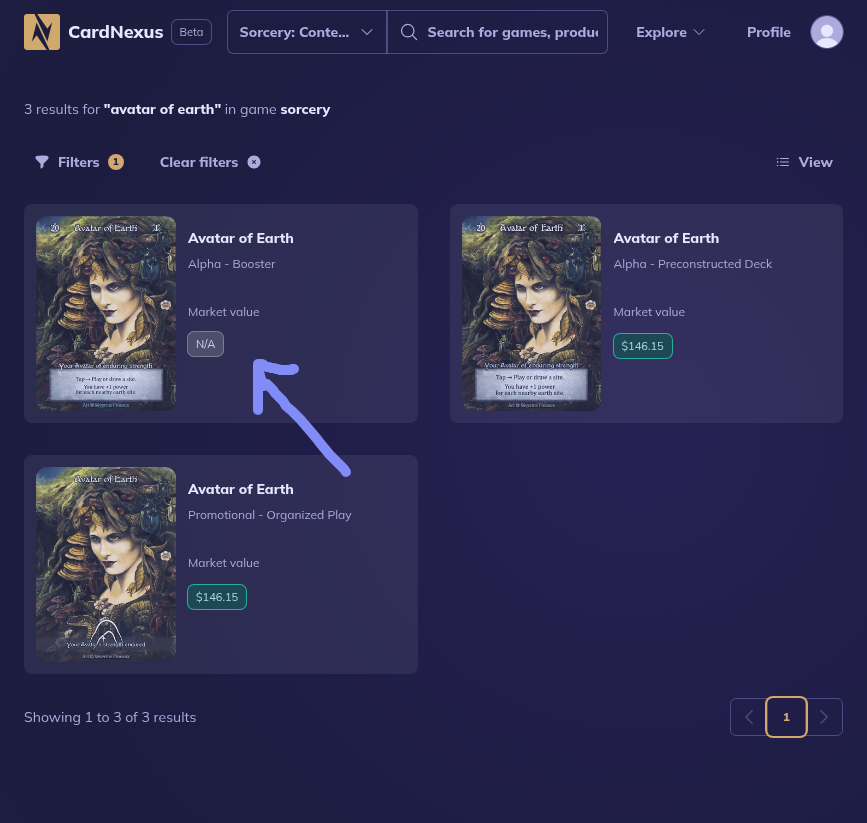Screen dimensions: 867x823
Task: Open the Profile menu item
Action: pos(768,32)
